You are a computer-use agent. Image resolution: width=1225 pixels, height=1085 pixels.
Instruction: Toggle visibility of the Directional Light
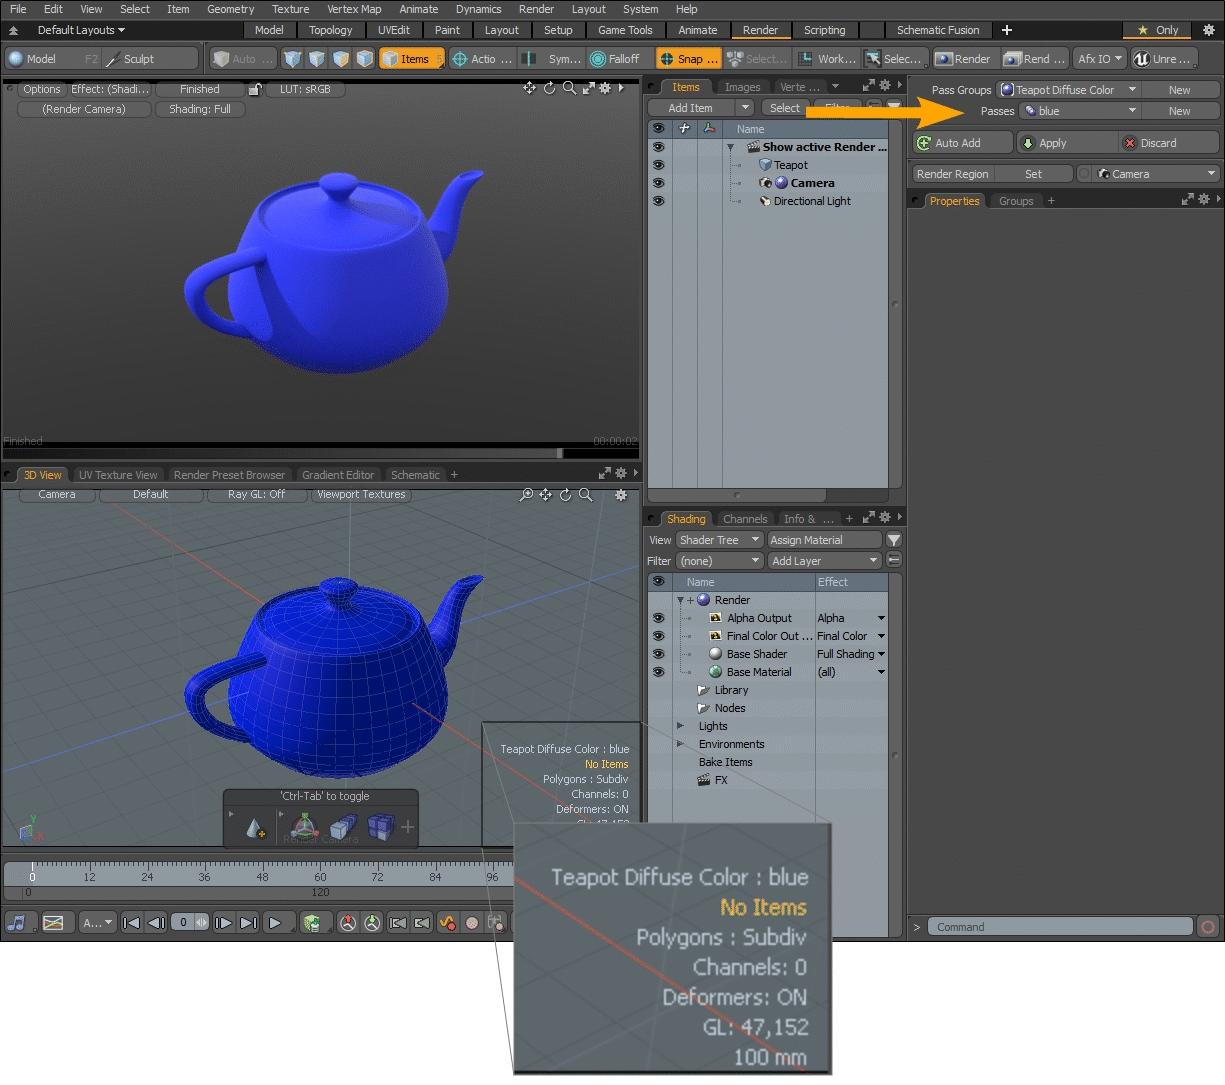(658, 201)
